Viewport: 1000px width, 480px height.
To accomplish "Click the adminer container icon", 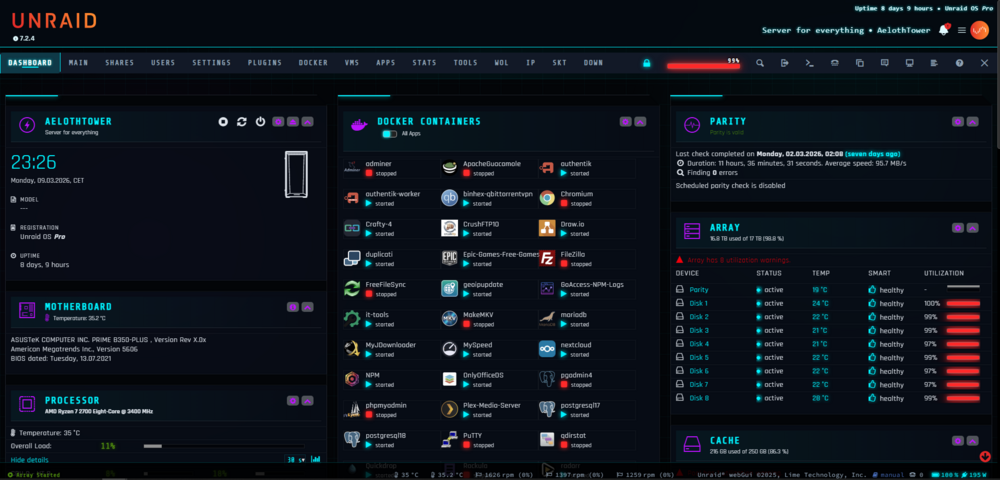I will coord(352,168).
